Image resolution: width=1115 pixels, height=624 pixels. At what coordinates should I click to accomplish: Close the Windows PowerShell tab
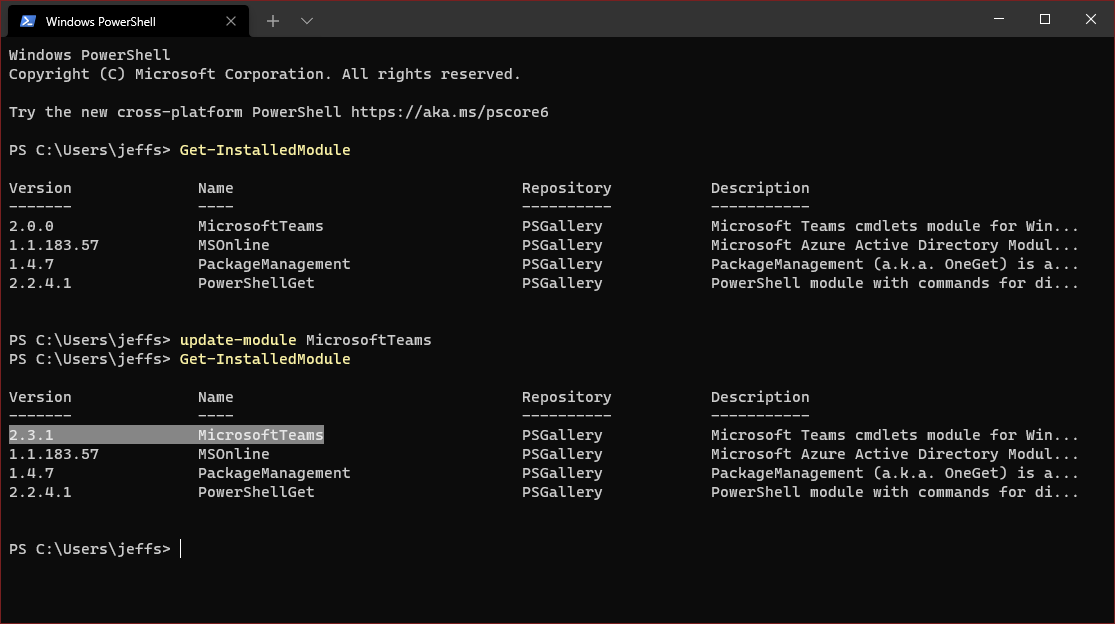(230, 21)
